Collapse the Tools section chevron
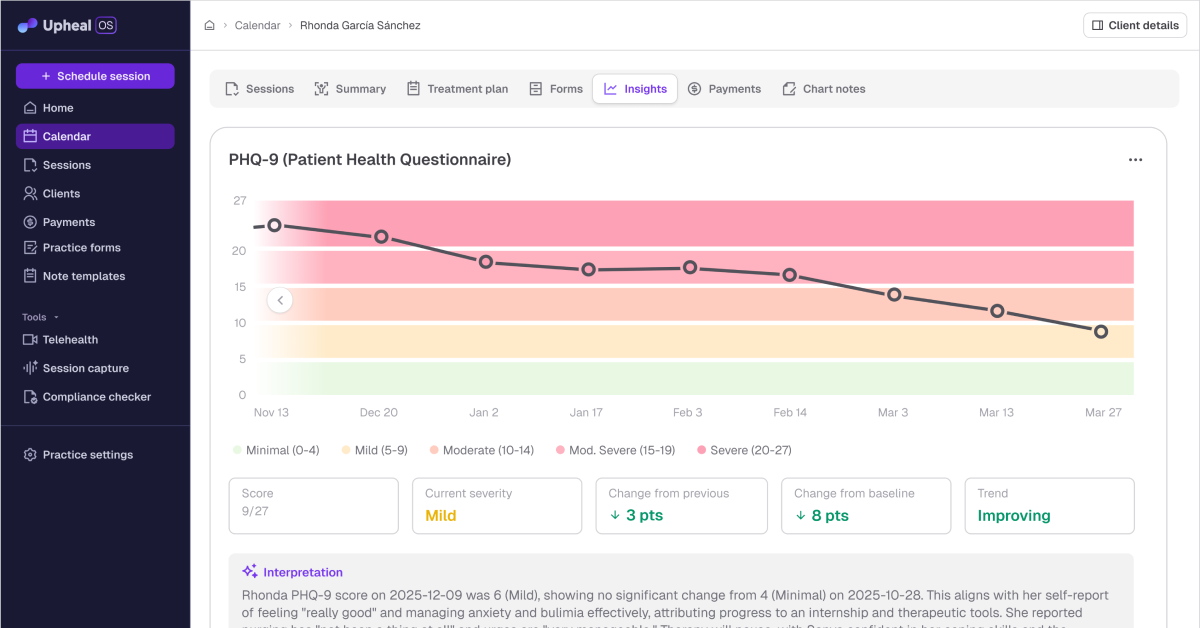The image size is (1200, 628). click(56, 317)
